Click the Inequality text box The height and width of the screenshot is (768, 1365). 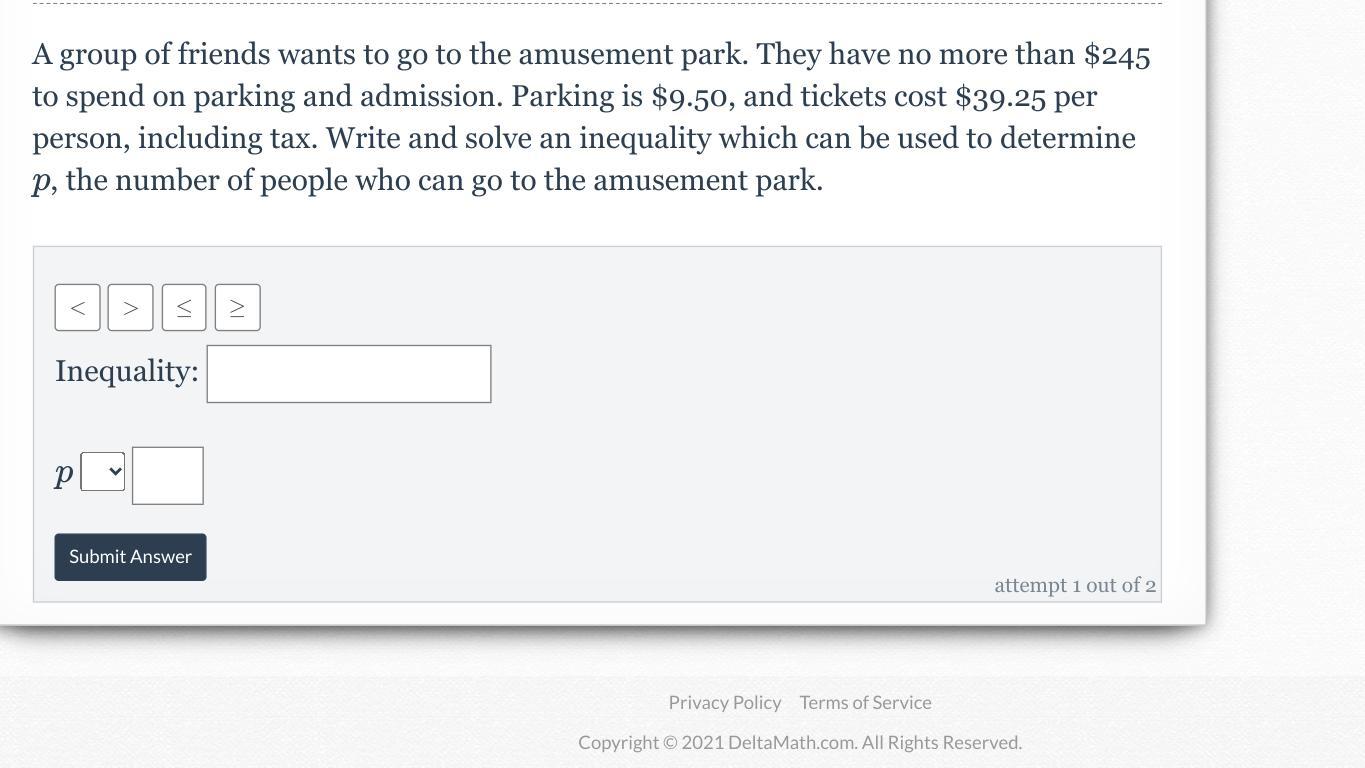pos(349,374)
